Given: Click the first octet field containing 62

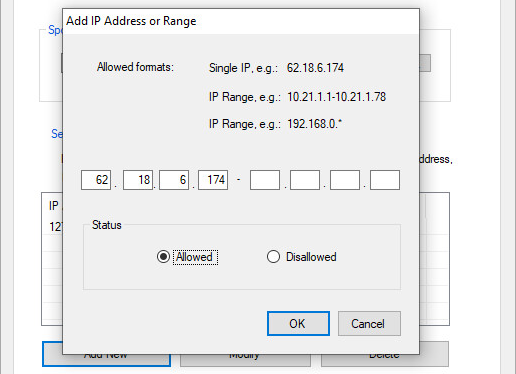Looking at the screenshot, I should pos(96,180).
